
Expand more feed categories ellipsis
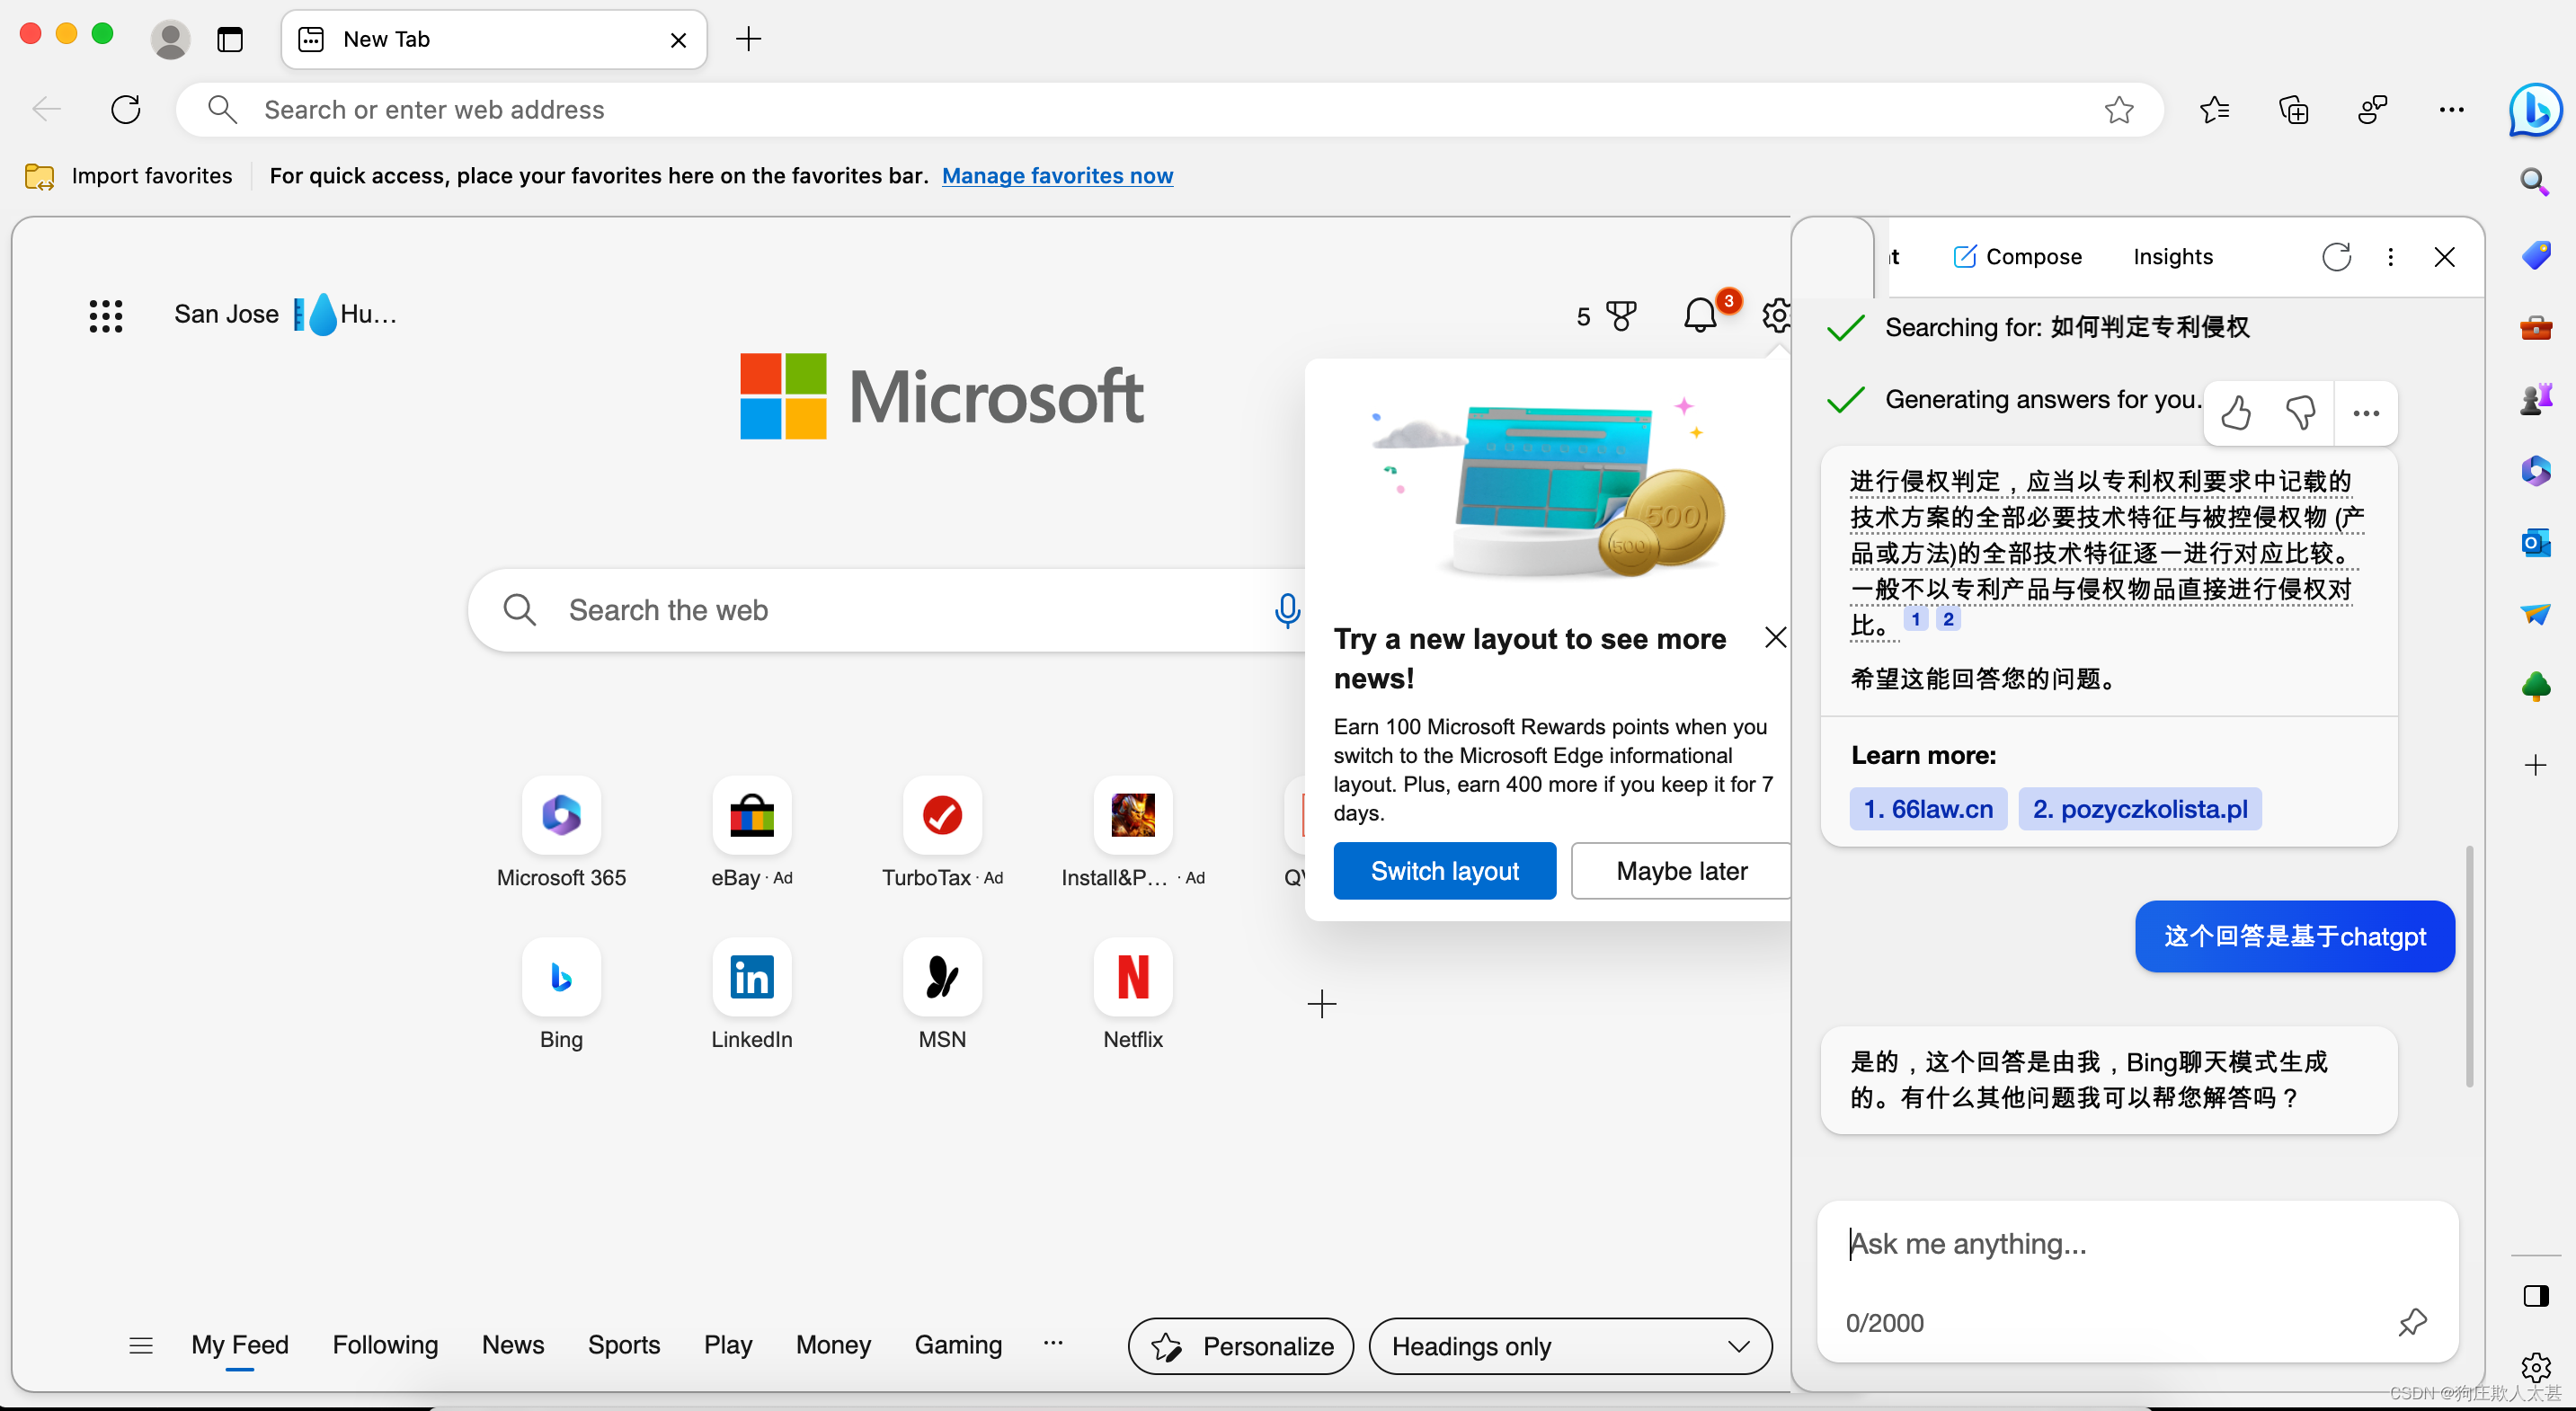pos(1053,1344)
